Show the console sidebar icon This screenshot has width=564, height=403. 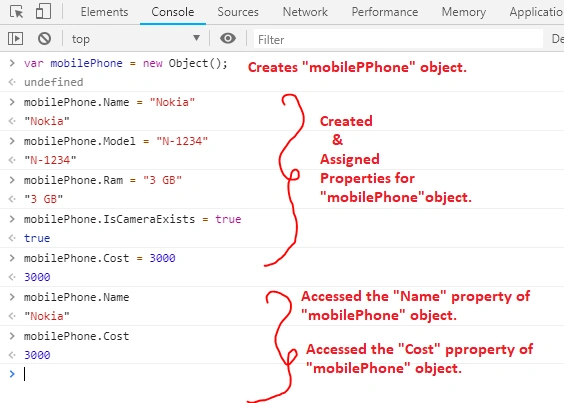click(15, 39)
